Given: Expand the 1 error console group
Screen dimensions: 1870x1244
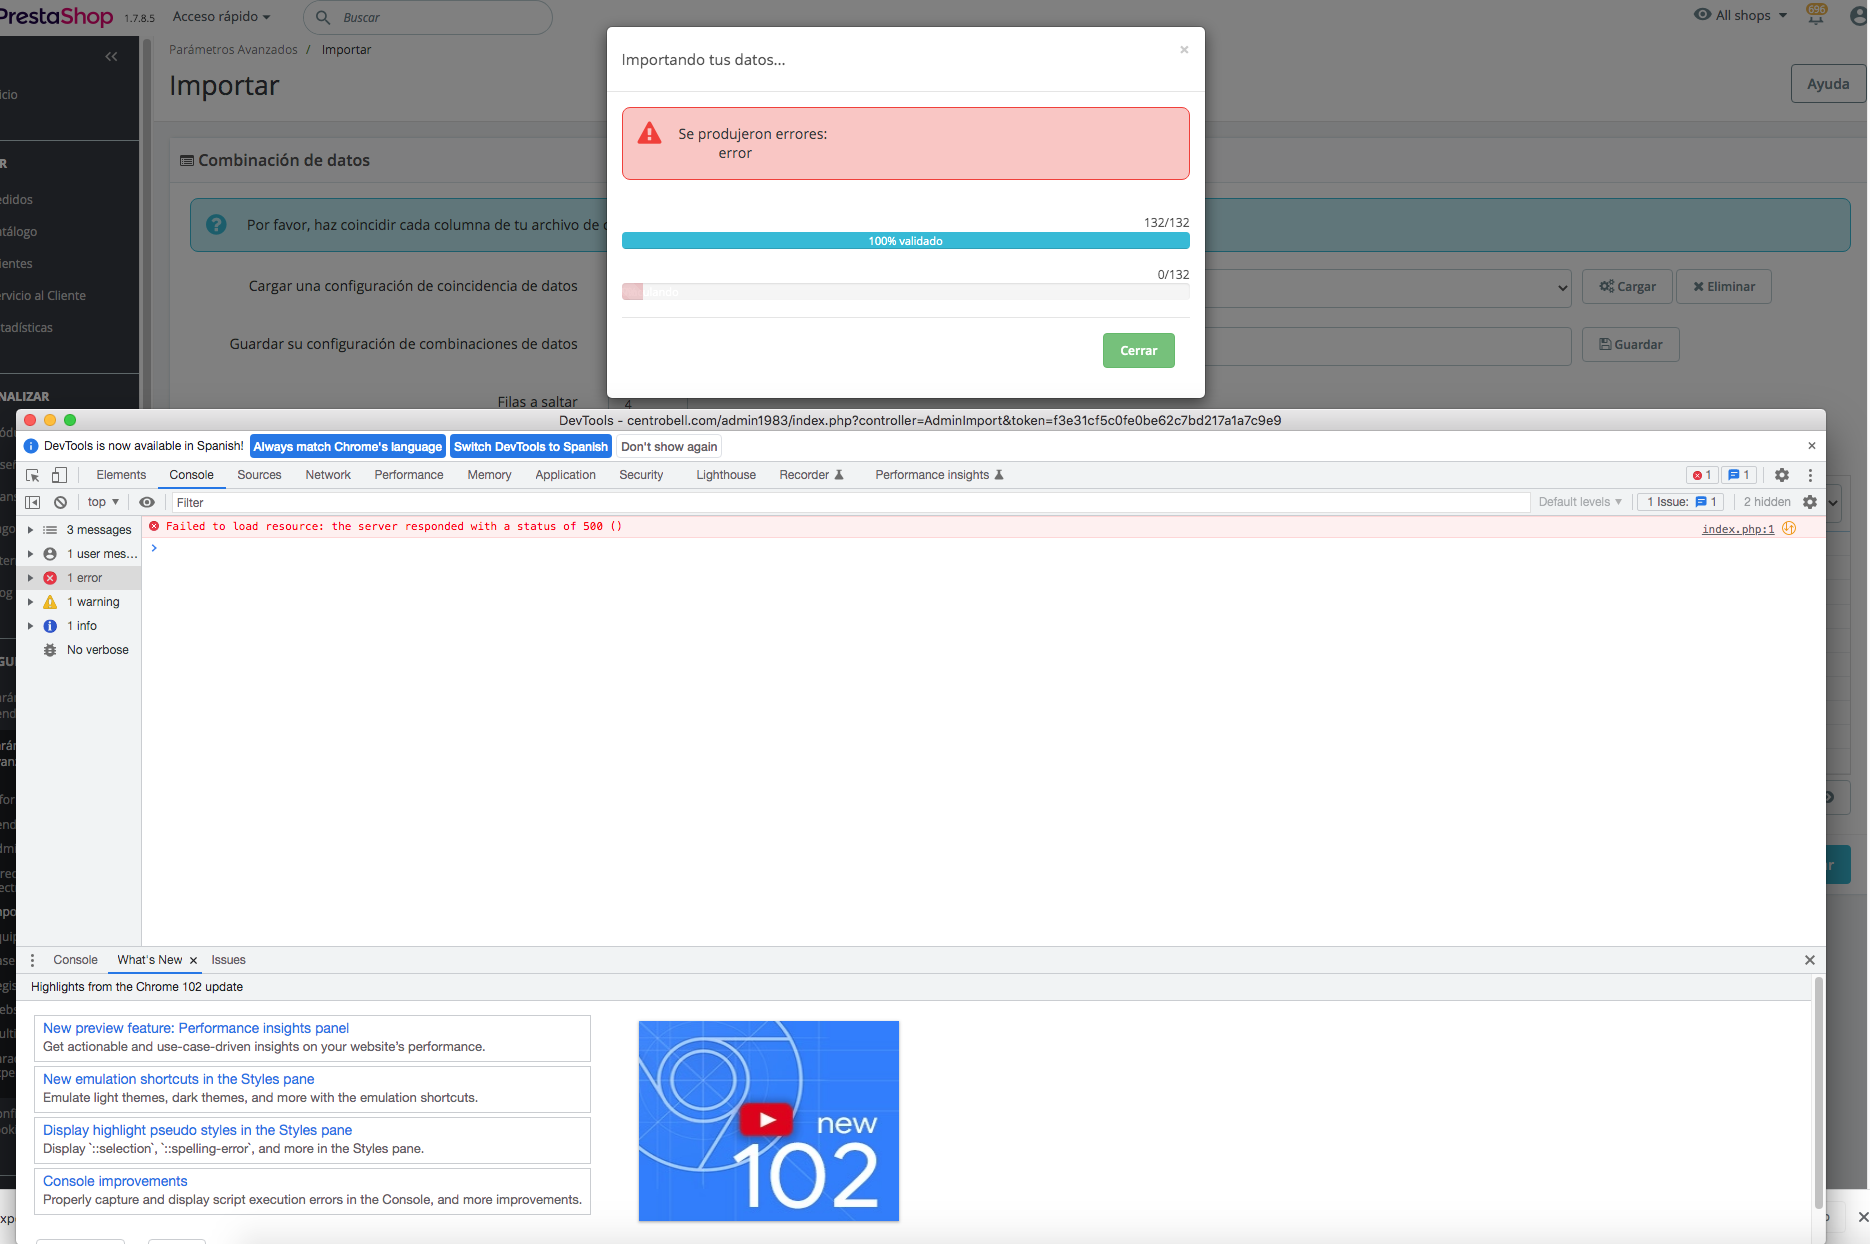Looking at the screenshot, I should coord(30,577).
